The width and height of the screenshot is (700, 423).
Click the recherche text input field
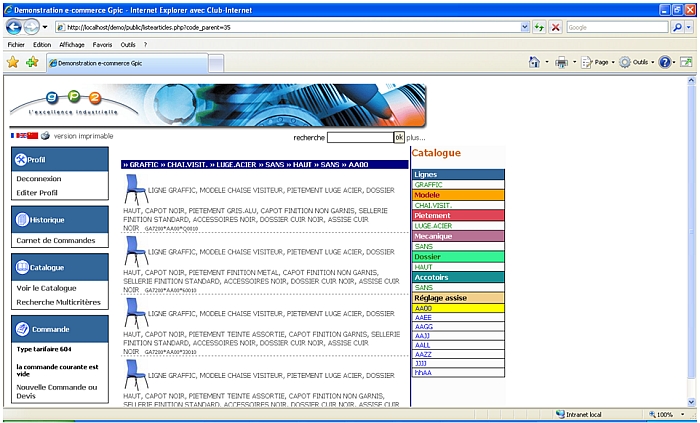(x=359, y=137)
